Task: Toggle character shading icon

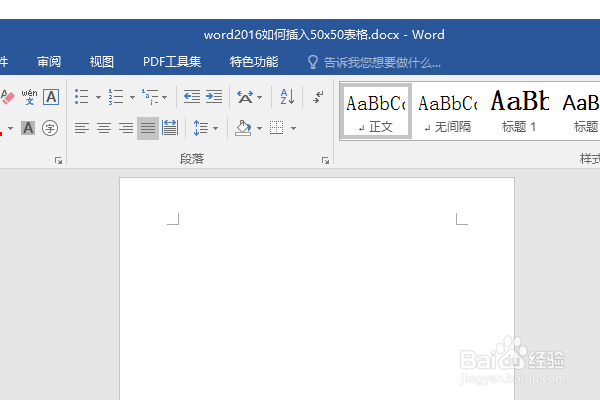Action: 28,128
